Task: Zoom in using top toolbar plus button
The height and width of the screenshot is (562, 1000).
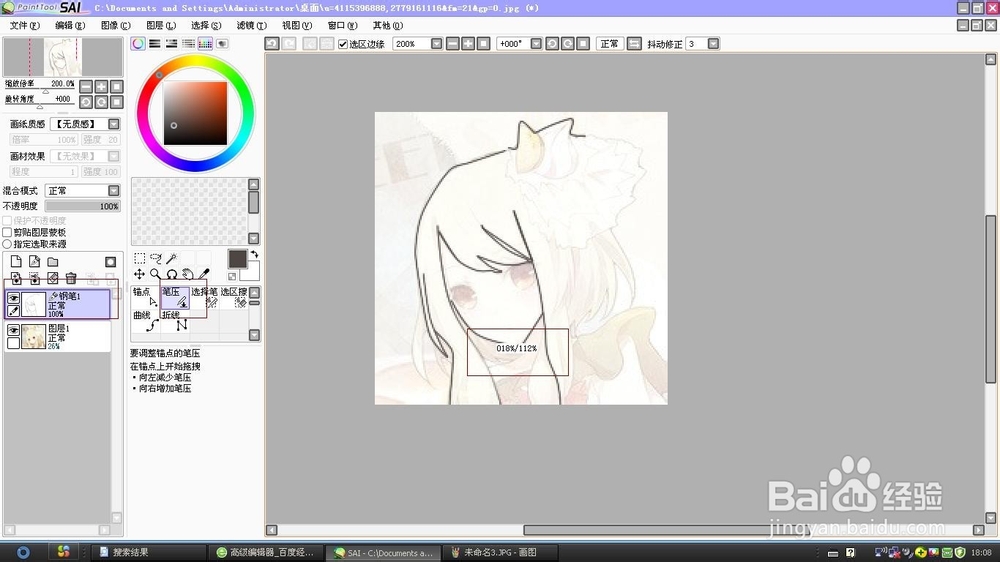Action: (x=468, y=43)
